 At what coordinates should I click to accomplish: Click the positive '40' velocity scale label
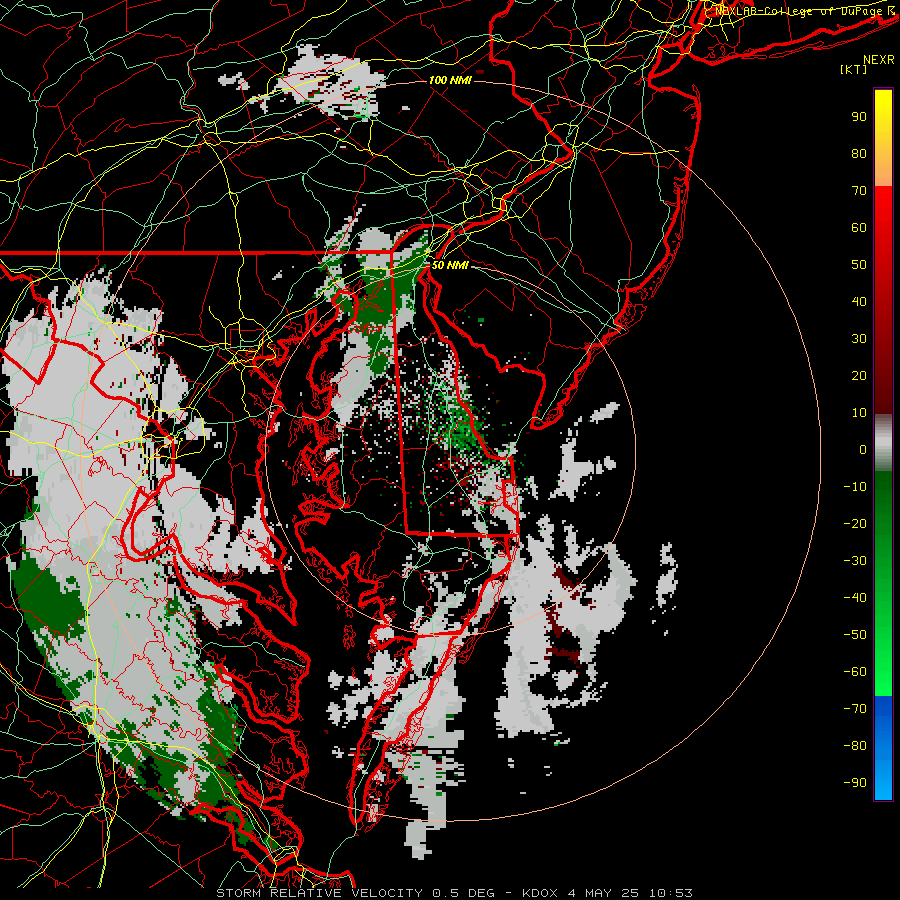[859, 302]
